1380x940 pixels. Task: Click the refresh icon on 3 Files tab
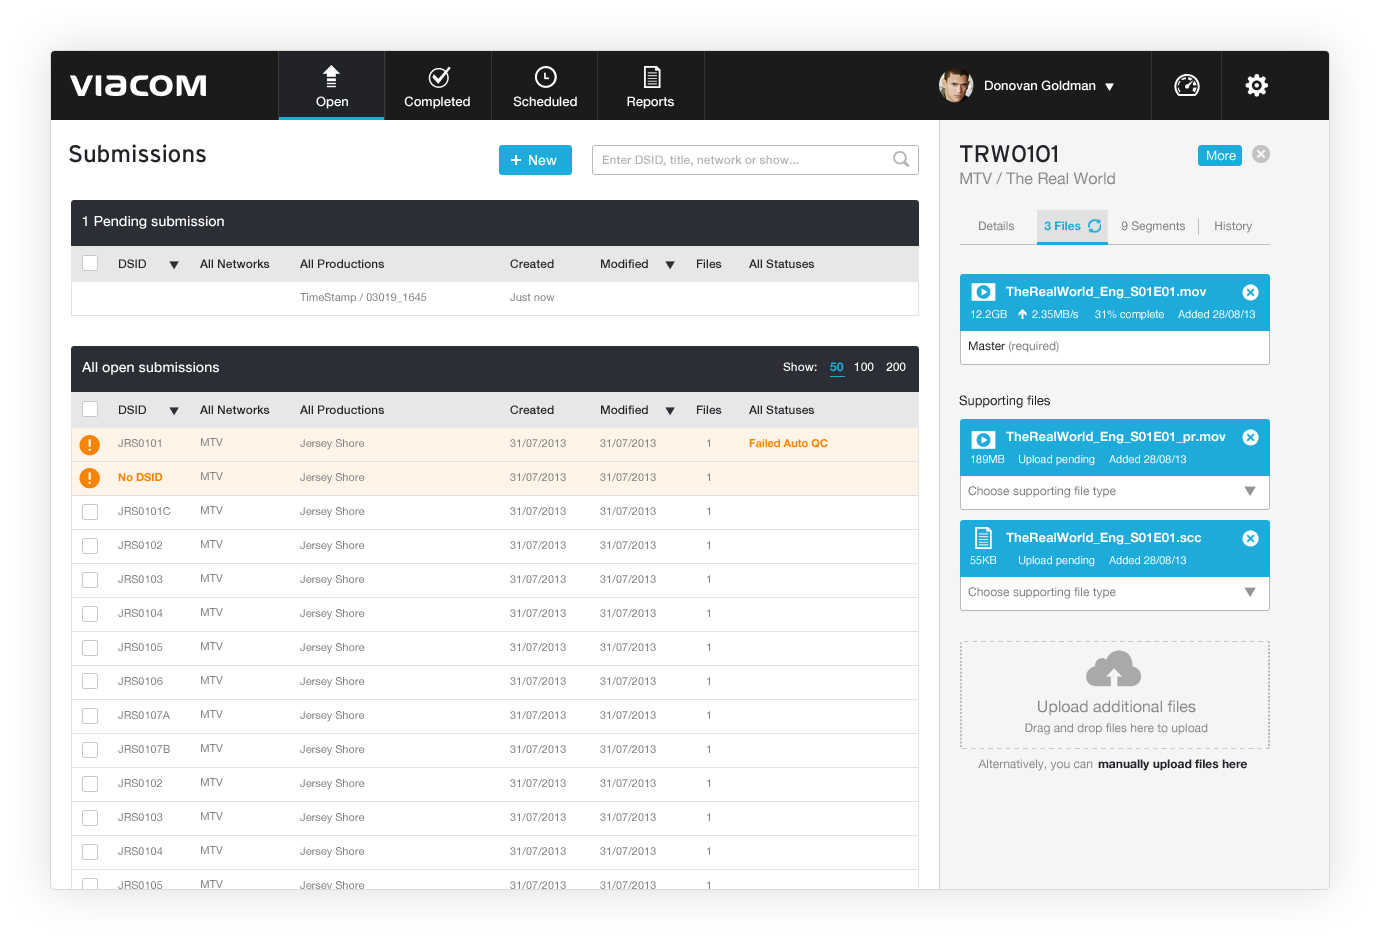[x=1095, y=226]
